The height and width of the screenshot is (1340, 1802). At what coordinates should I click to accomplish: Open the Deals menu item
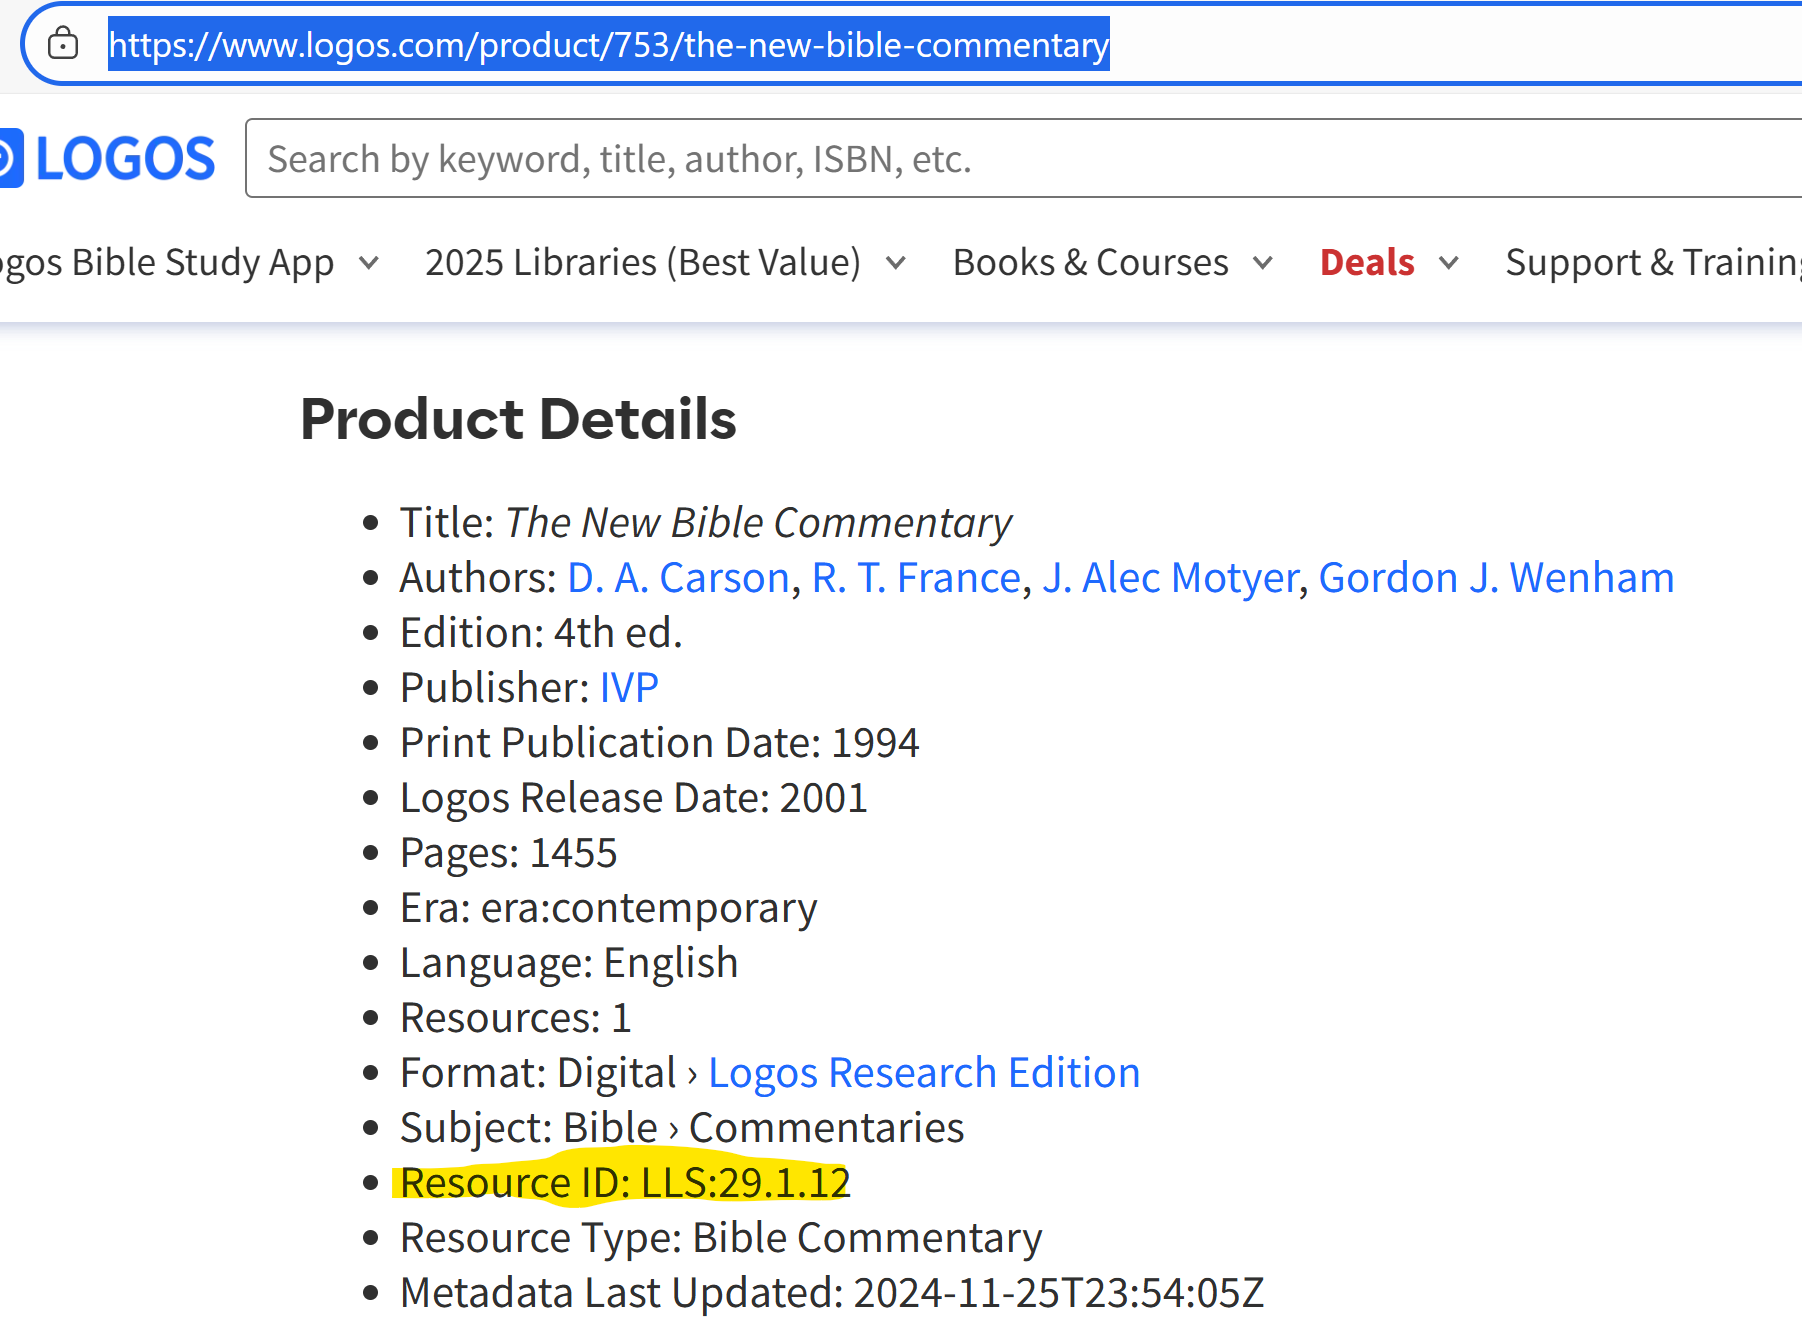coord(1367,263)
